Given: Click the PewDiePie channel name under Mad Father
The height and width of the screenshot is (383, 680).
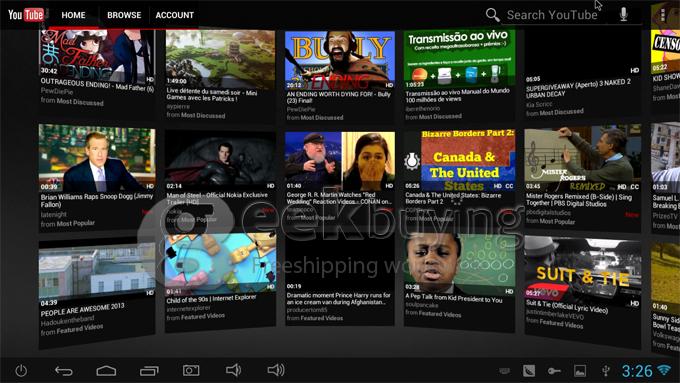Looking at the screenshot, I should pyautogui.click(x=57, y=91).
